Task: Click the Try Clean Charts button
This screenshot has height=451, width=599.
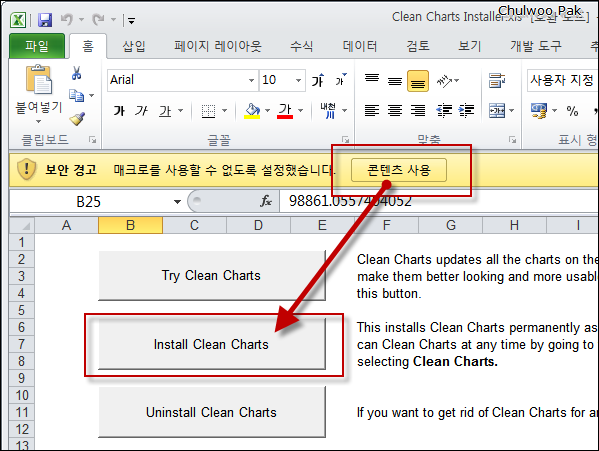Action: pos(212,275)
